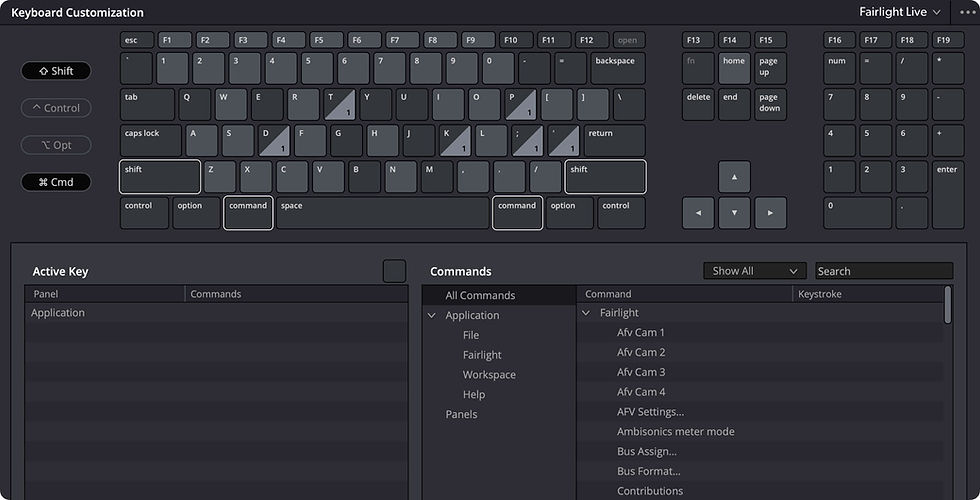Viewport: 980px width, 500px height.
Task: Select Ambisonics meter mode command
Action: click(x=676, y=431)
